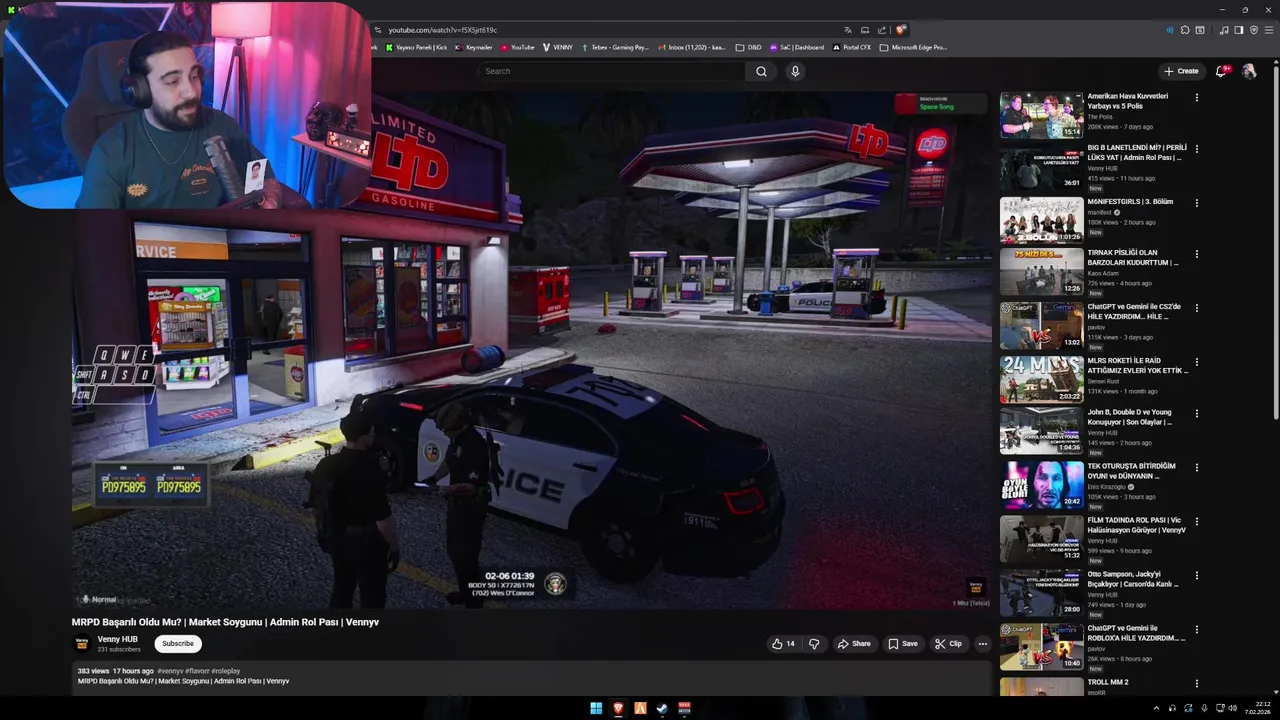1280x720 pixels.
Task: Open the Venny HUB channel name link
Action: click(x=117, y=640)
